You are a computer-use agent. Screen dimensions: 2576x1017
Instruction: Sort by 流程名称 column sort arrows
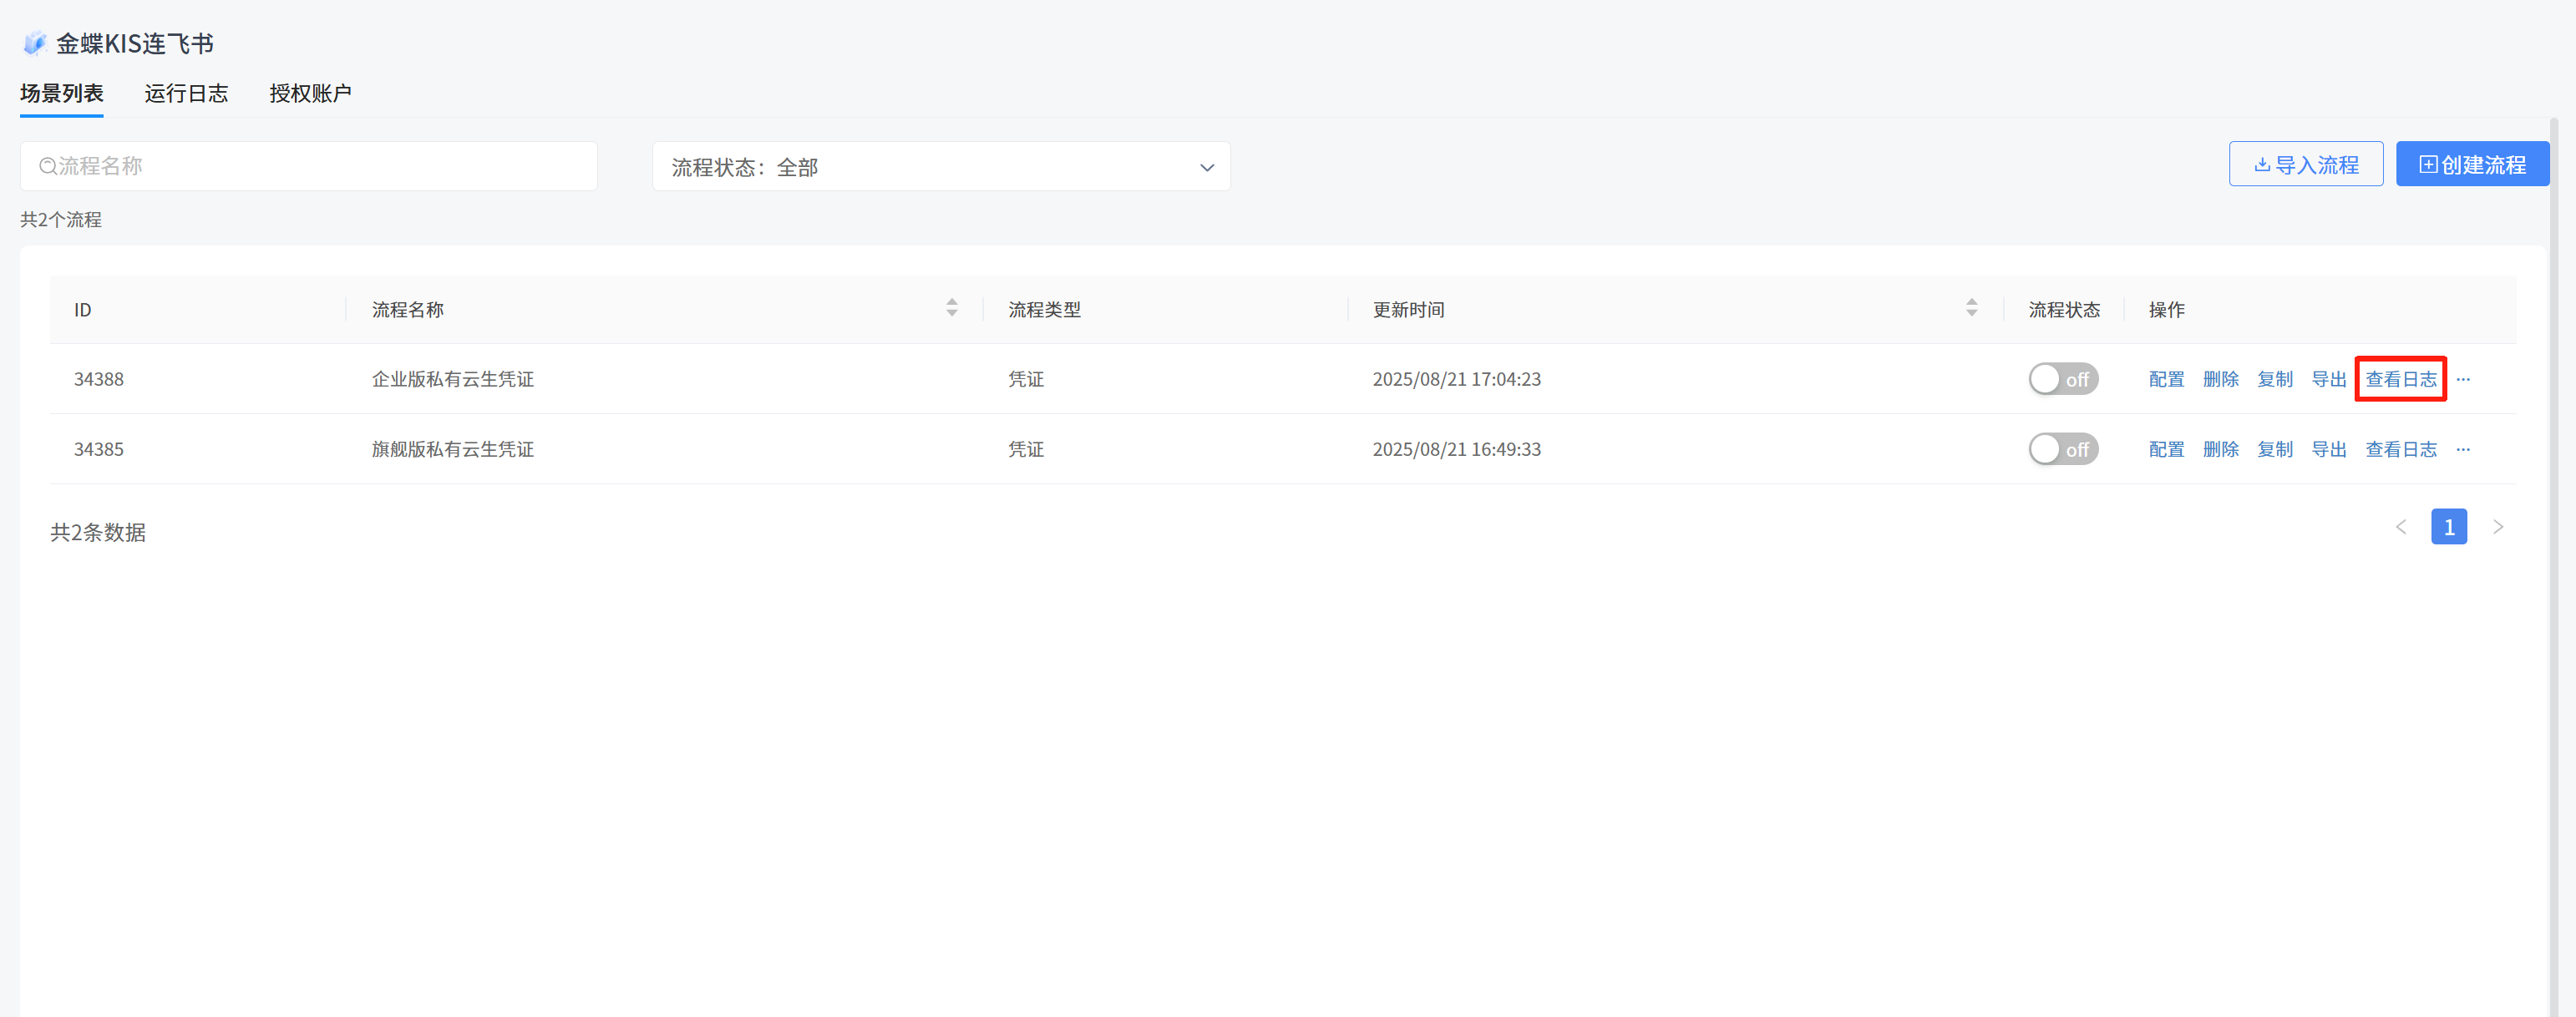coord(951,308)
